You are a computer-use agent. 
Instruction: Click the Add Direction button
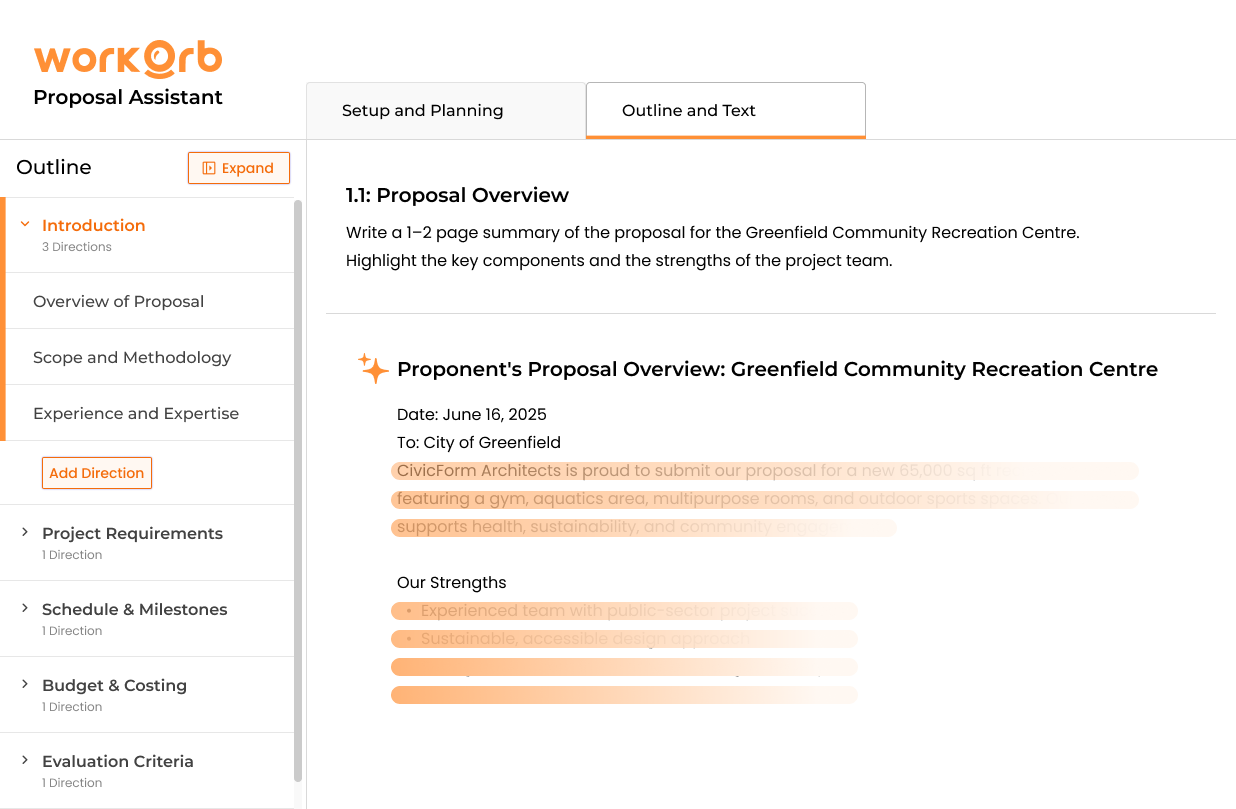[96, 472]
